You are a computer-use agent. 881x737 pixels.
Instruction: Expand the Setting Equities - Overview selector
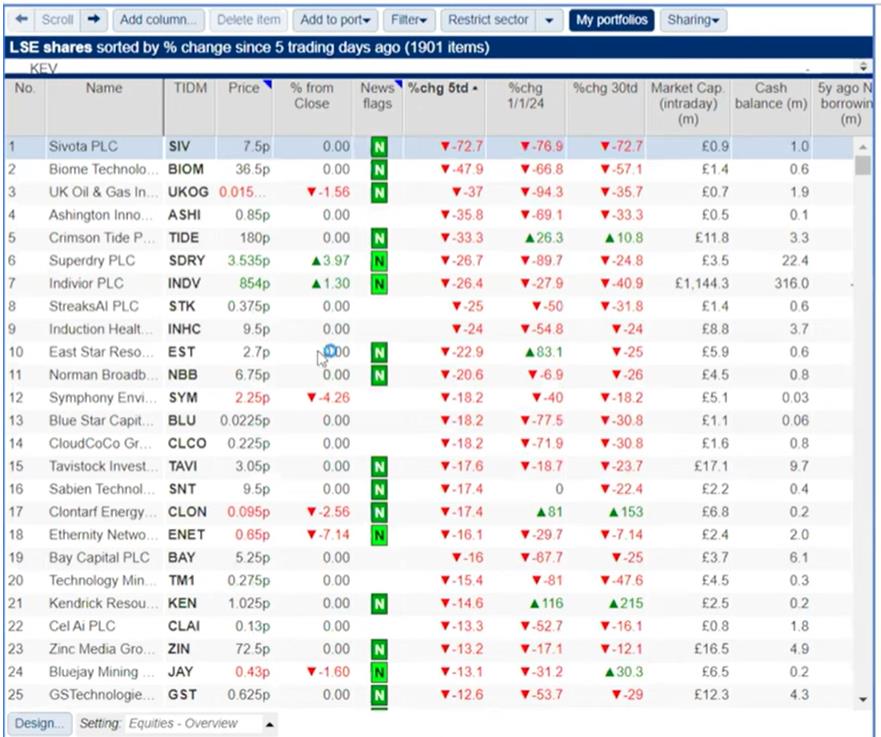[x=270, y=724]
